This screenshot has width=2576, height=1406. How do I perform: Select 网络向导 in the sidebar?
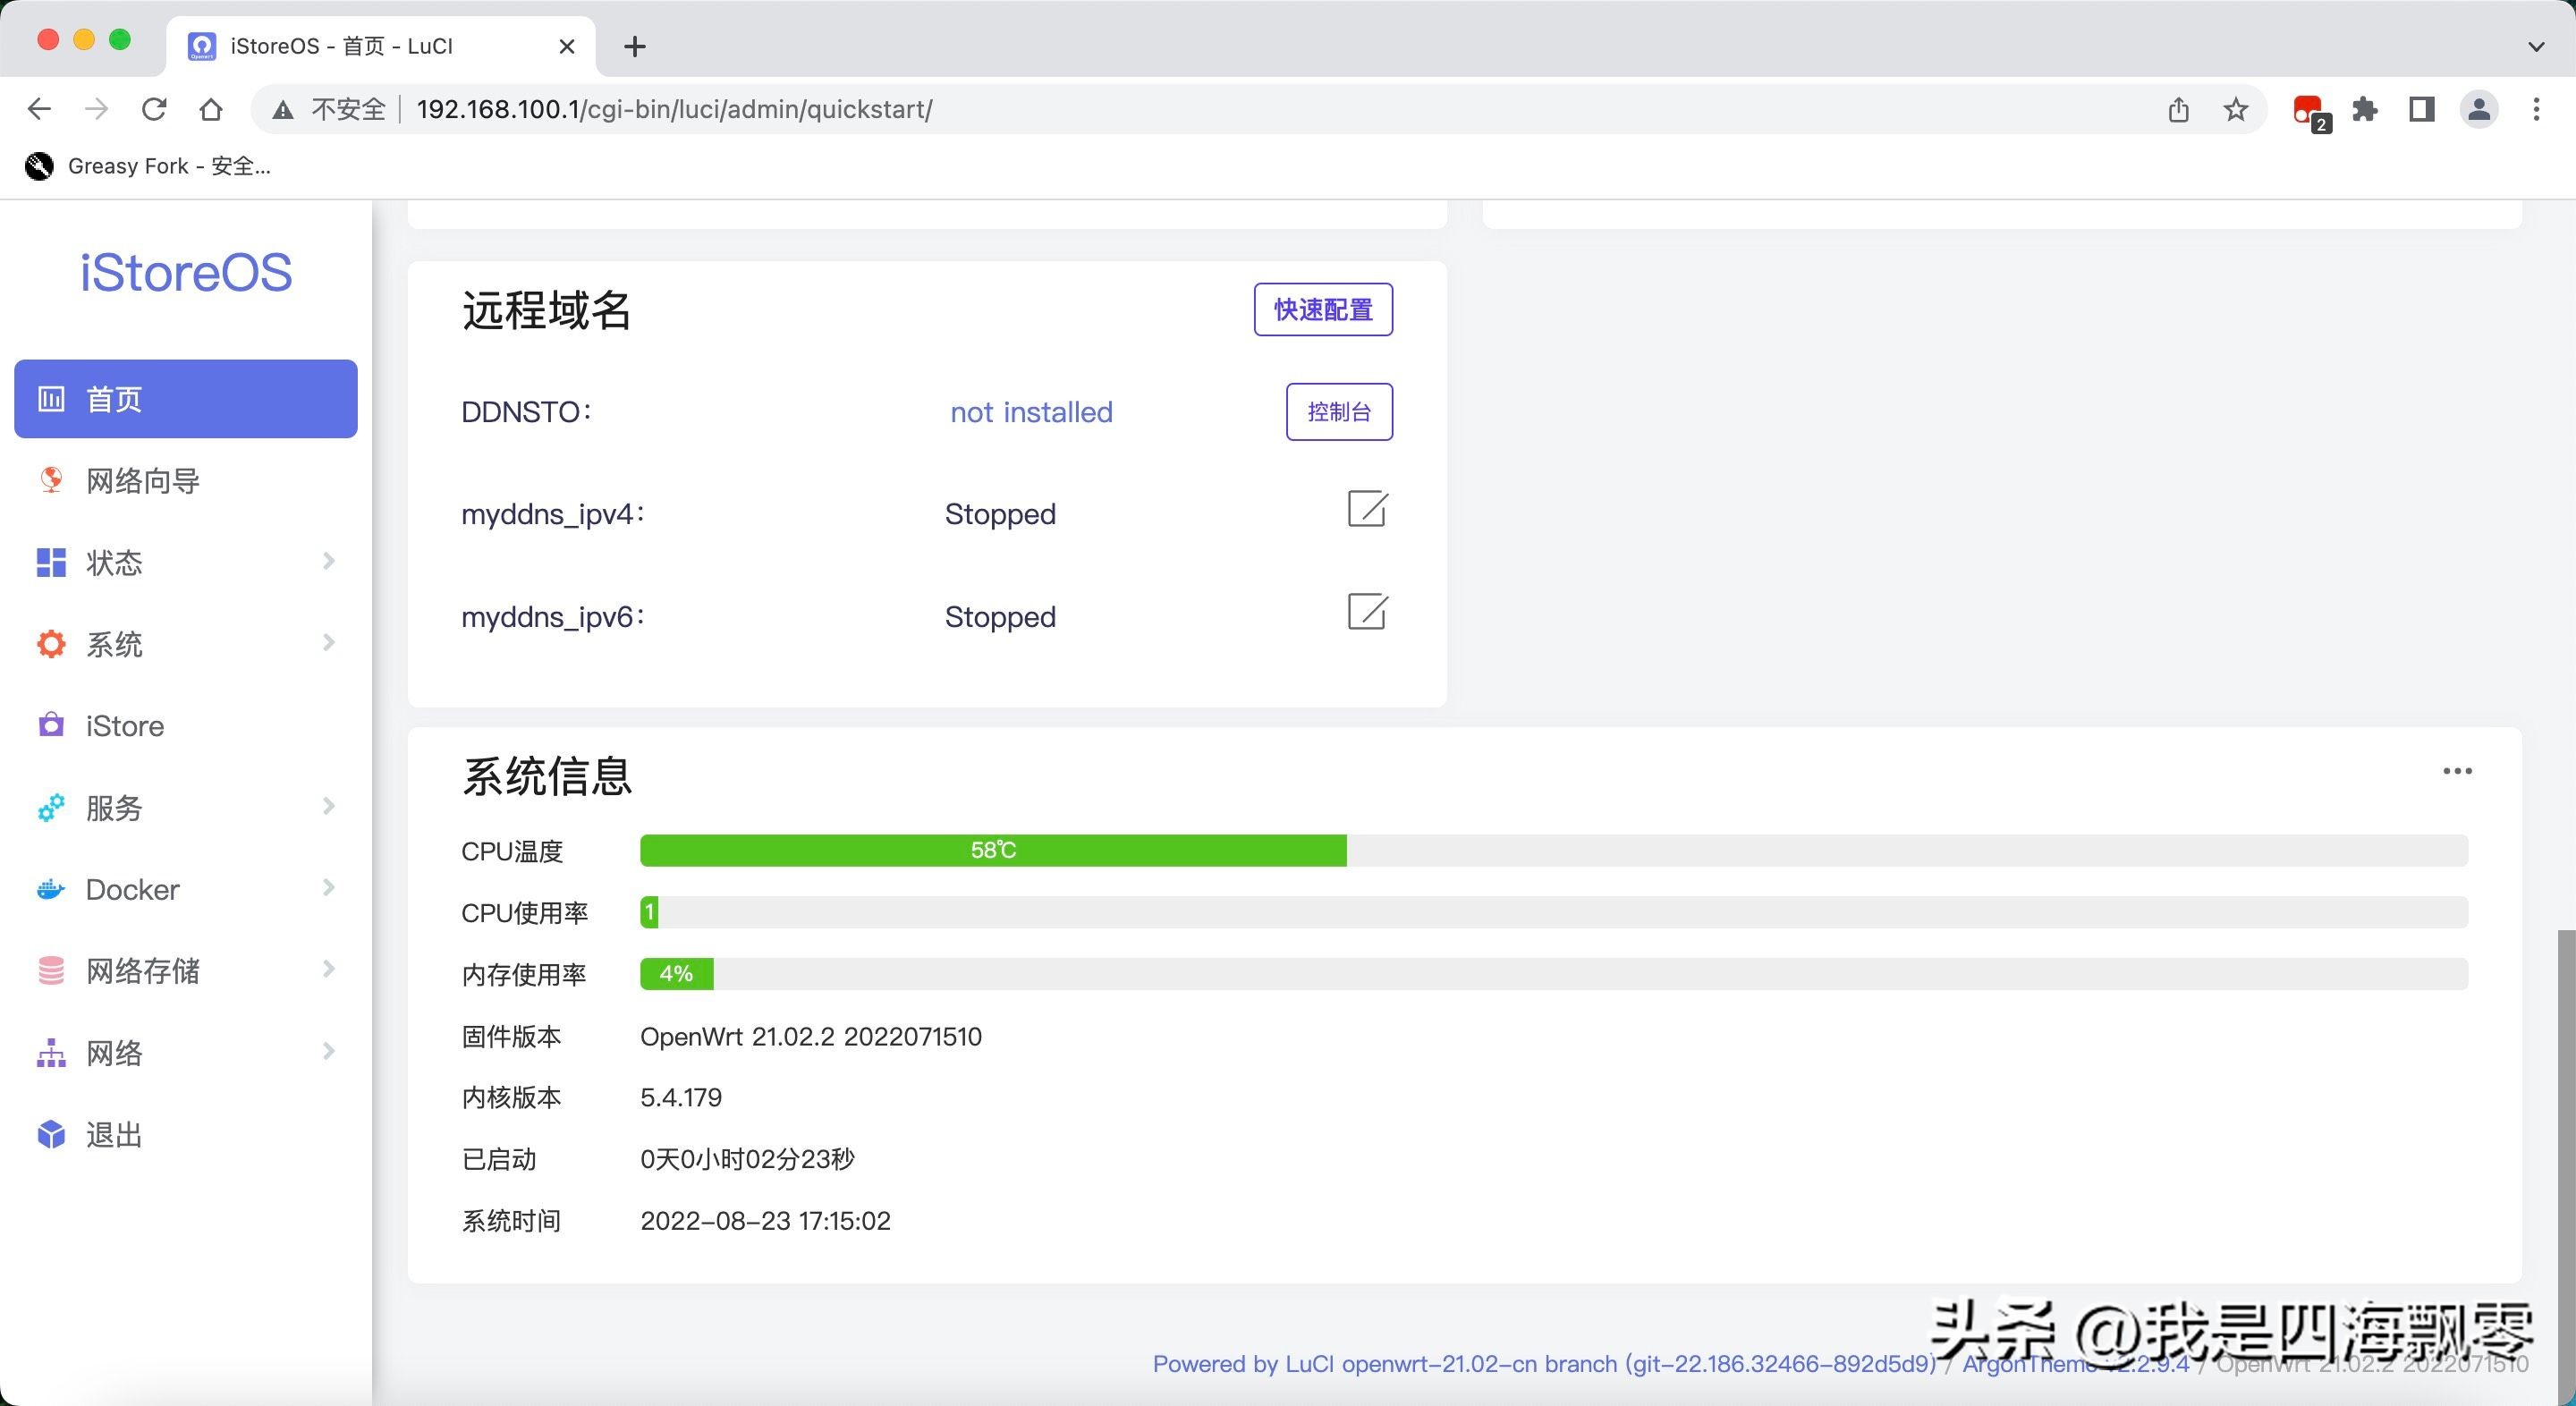(143, 481)
